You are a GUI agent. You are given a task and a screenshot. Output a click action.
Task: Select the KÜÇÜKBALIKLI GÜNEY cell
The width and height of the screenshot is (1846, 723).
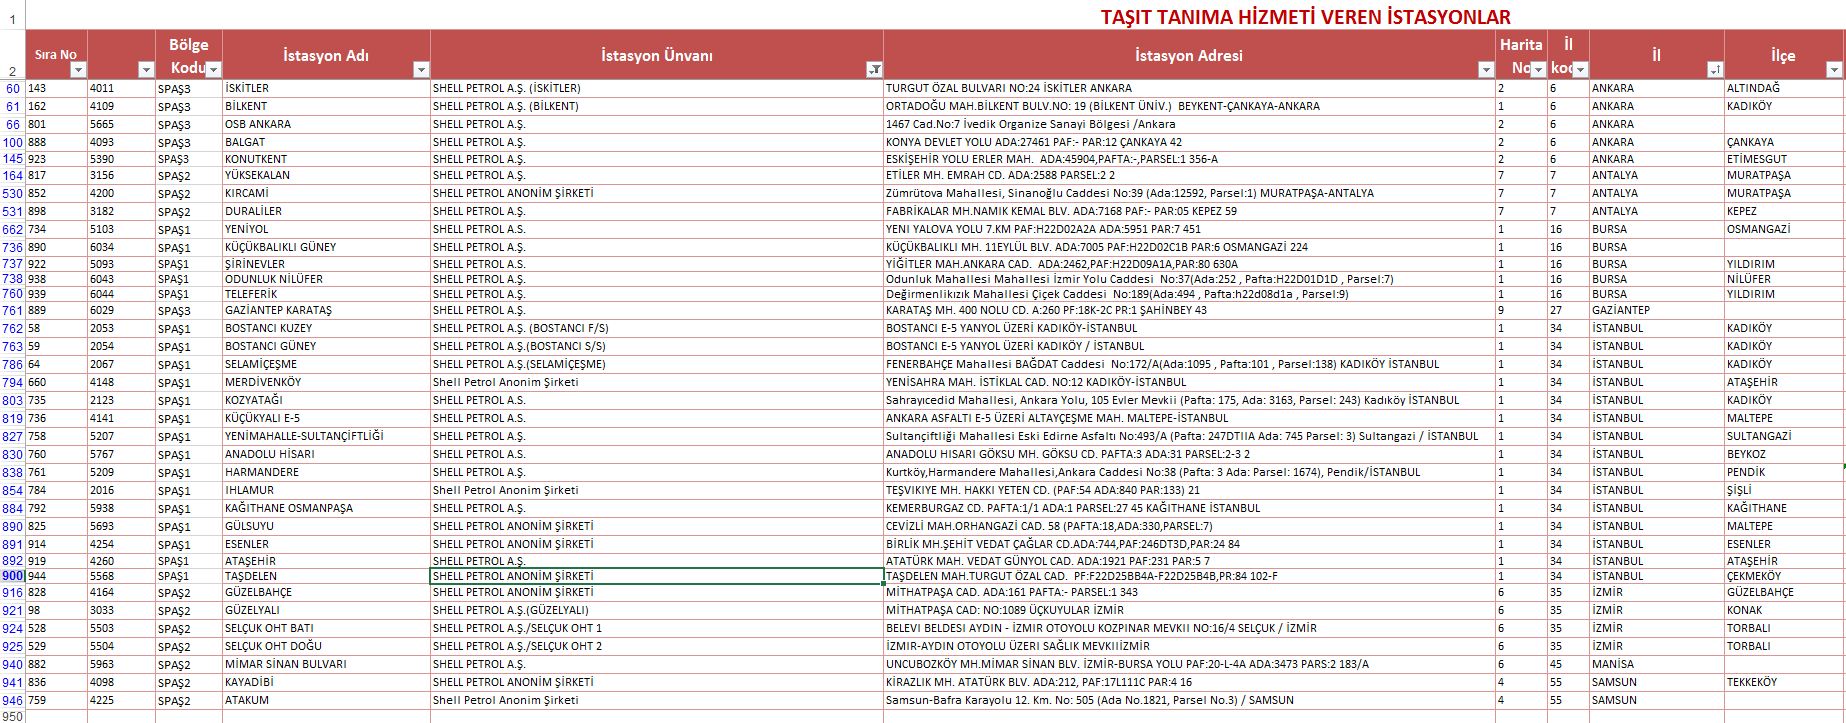[x=326, y=247]
